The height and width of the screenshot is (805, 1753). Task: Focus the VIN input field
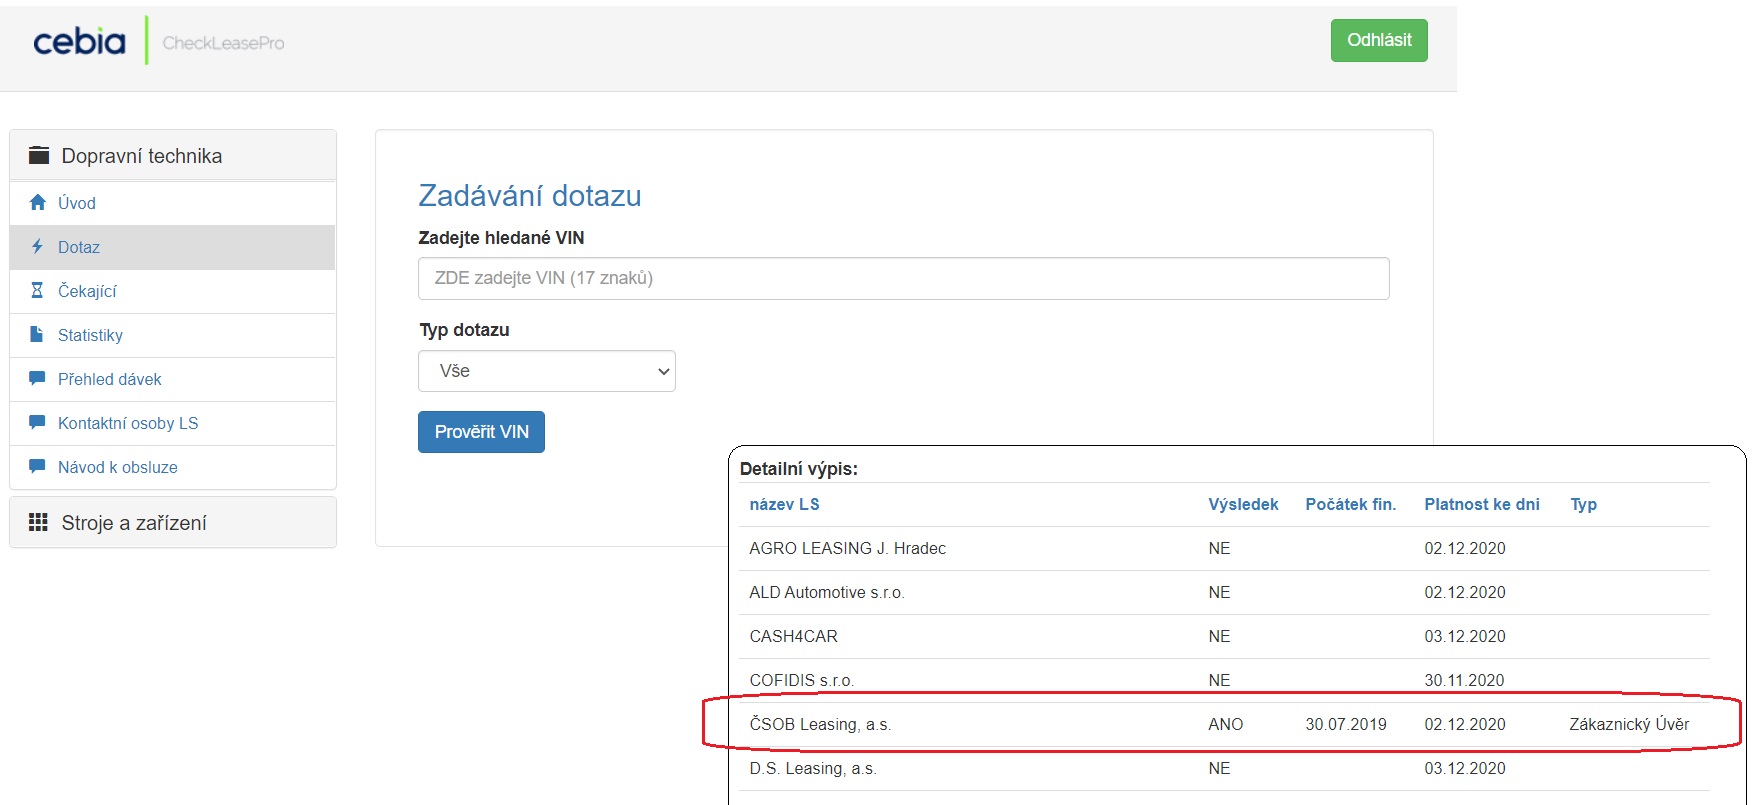903,278
